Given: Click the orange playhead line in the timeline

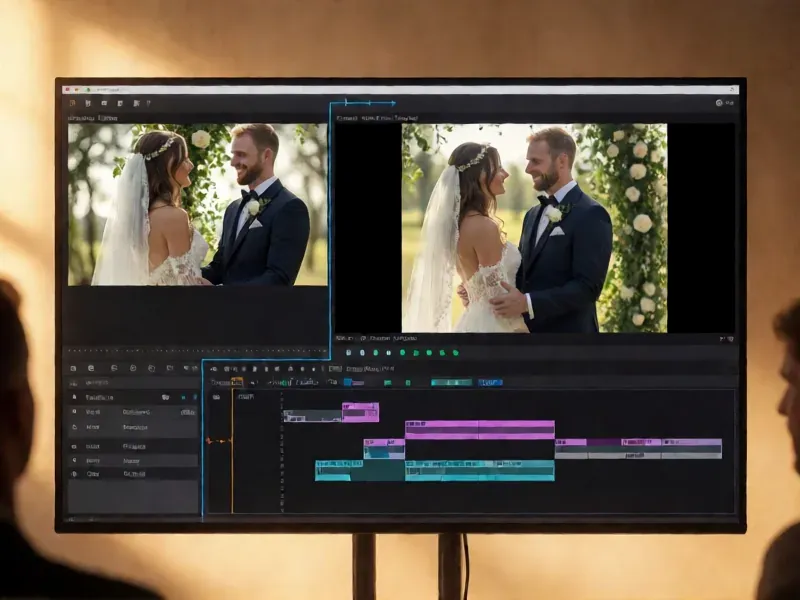Looking at the screenshot, I should coord(232,449).
